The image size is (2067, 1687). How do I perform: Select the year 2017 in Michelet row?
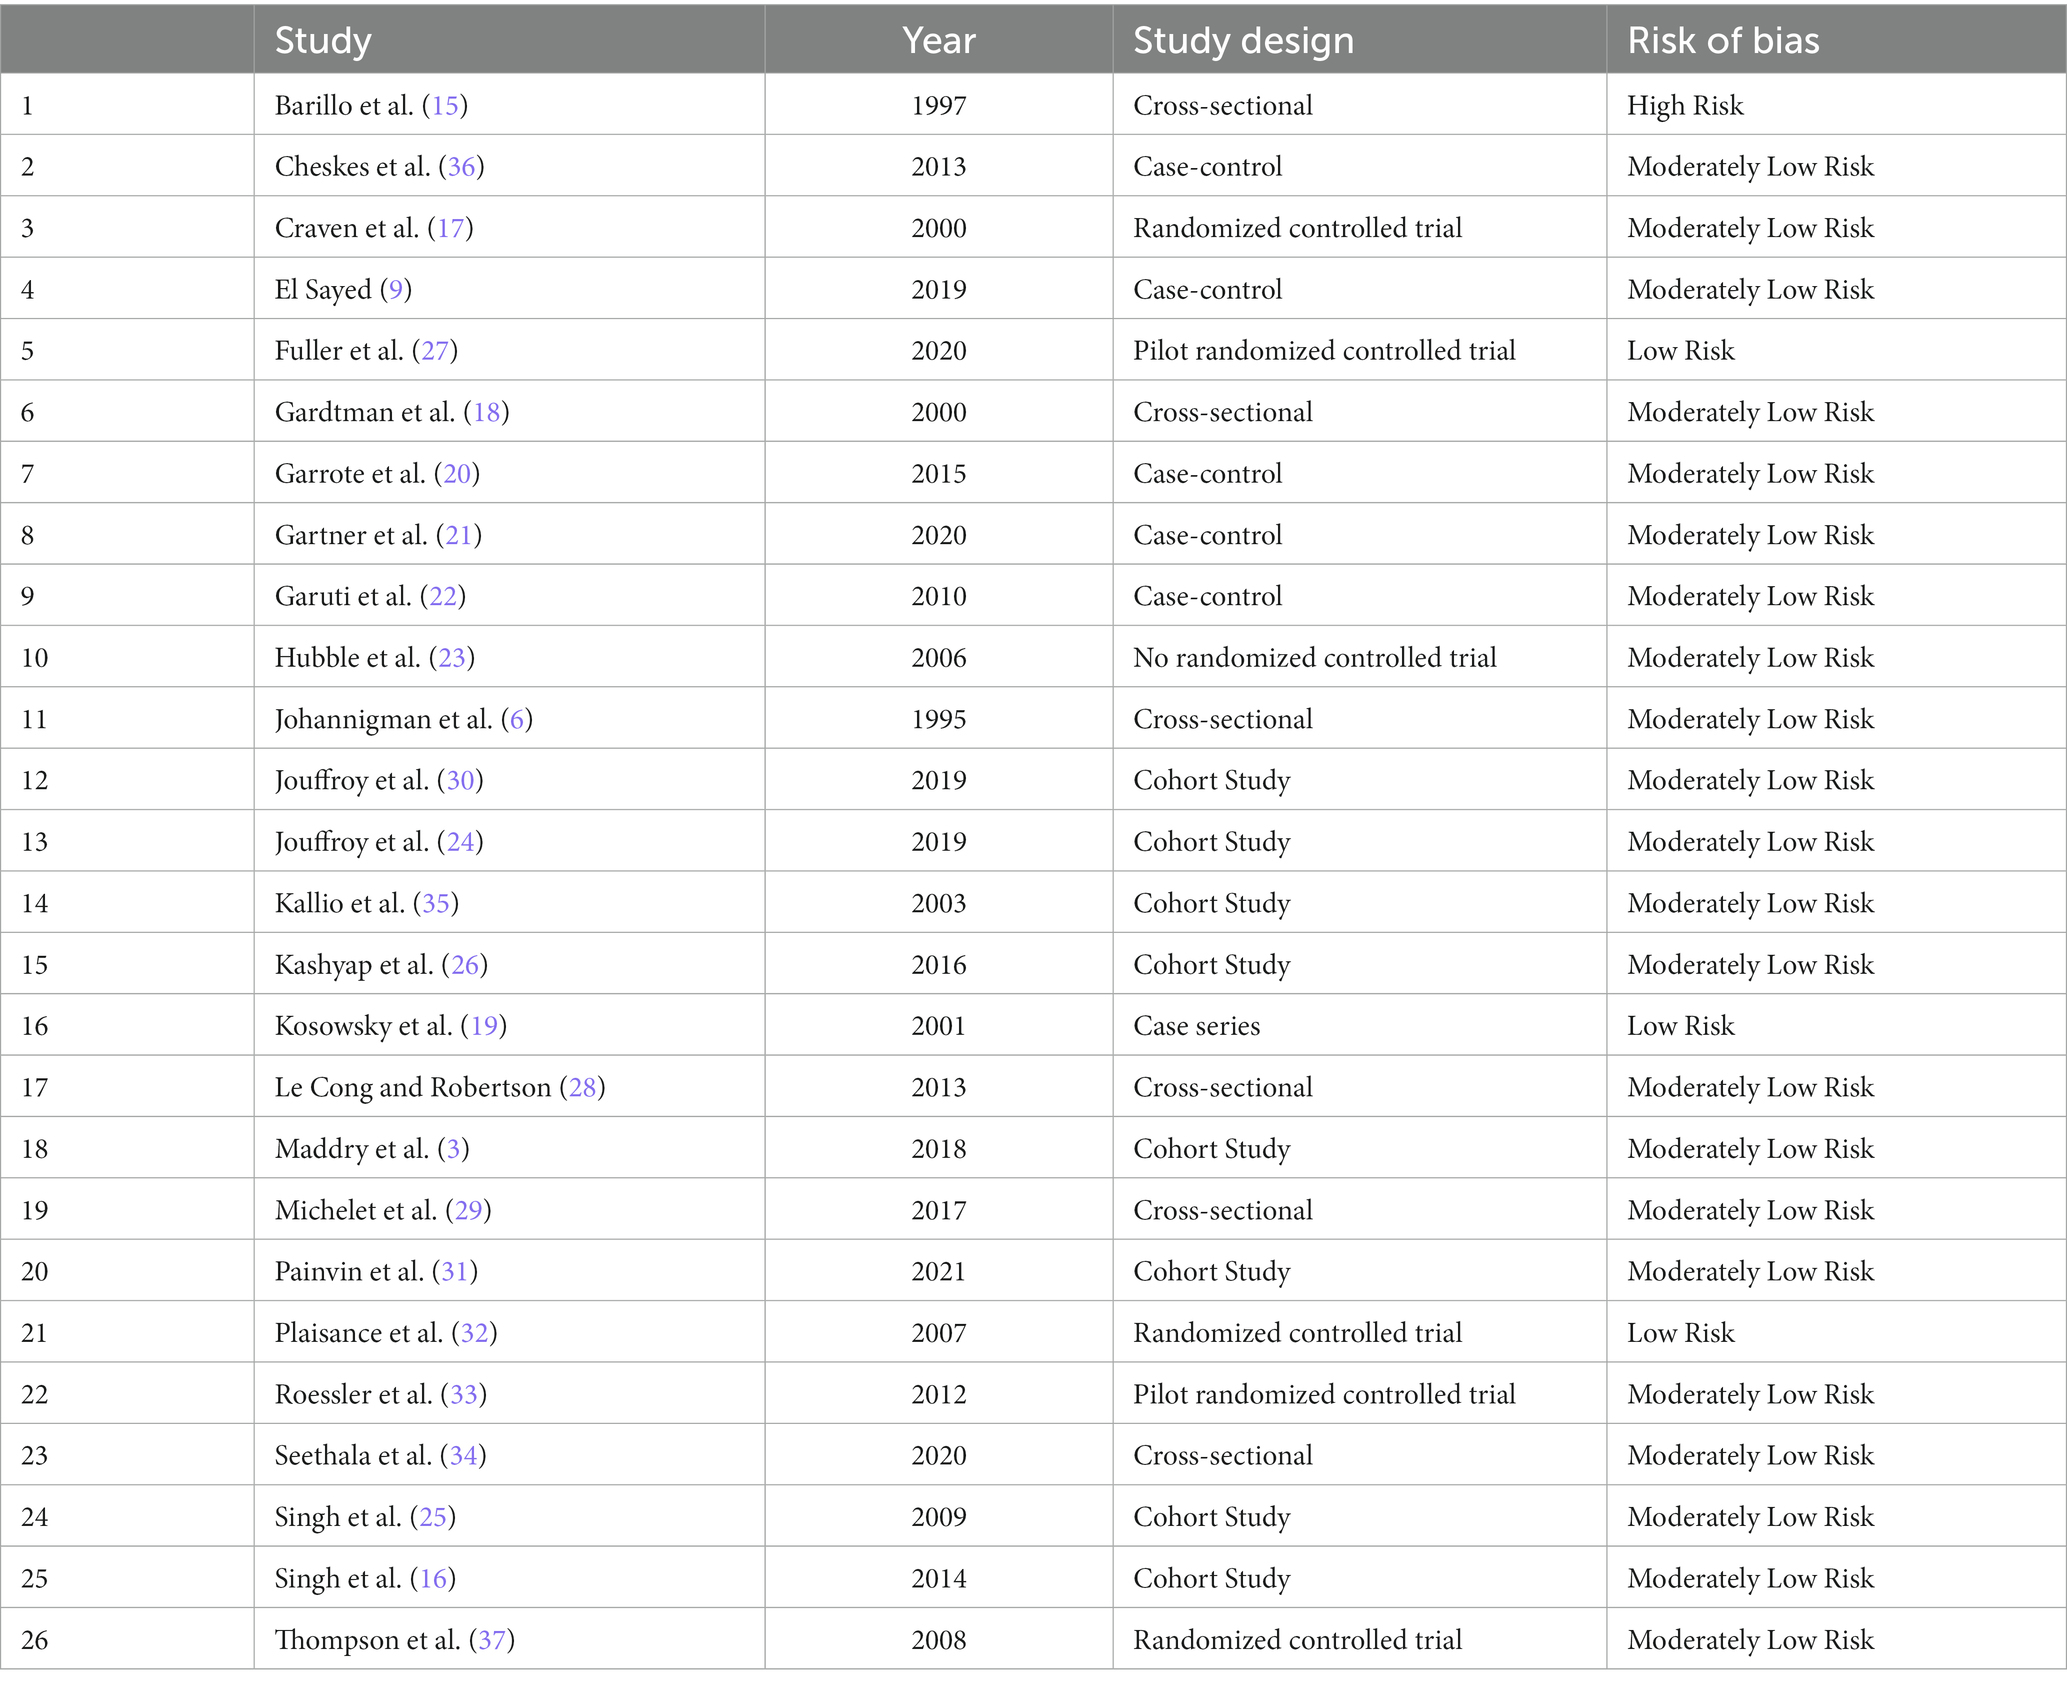tap(938, 1210)
